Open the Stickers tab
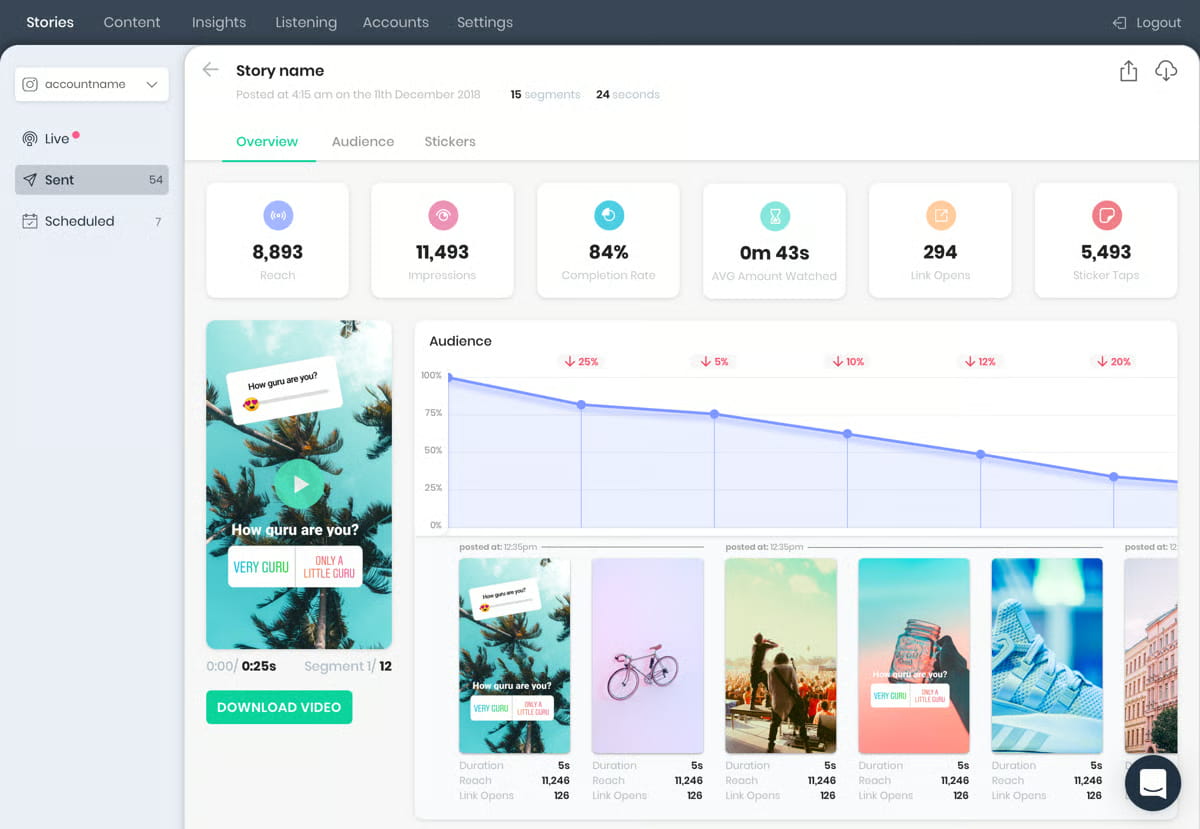 click(449, 141)
